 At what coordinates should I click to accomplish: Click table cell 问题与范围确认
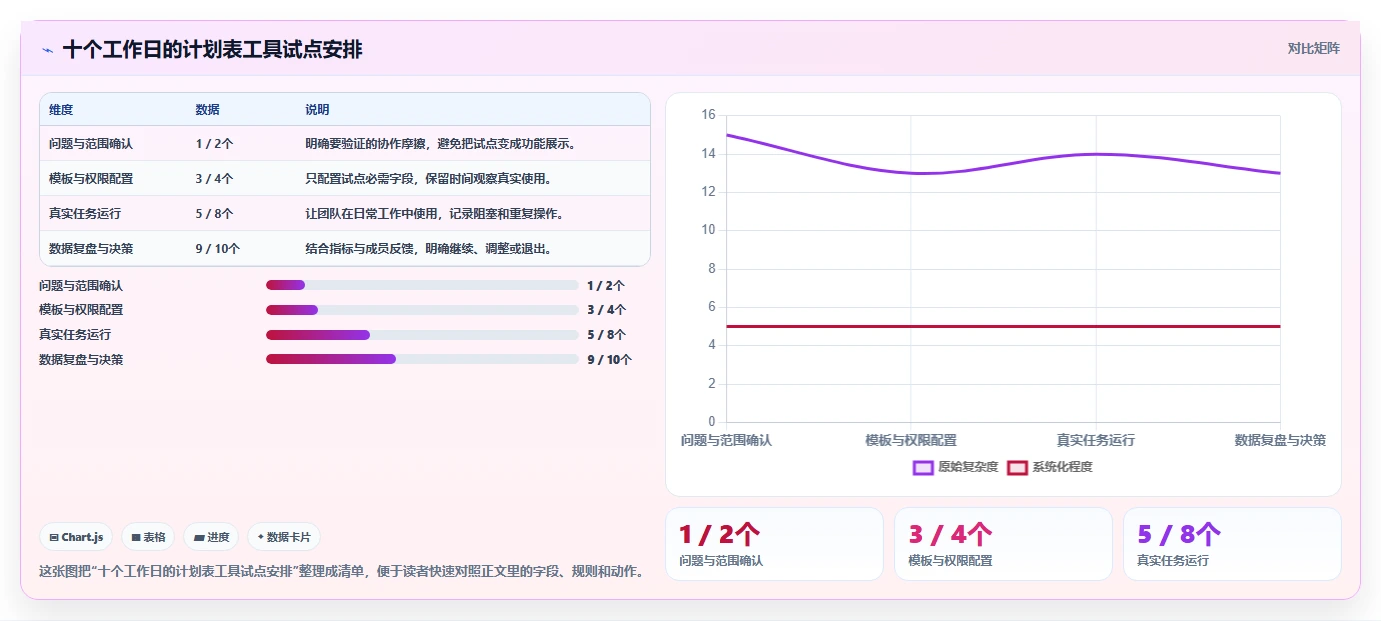click(91, 144)
